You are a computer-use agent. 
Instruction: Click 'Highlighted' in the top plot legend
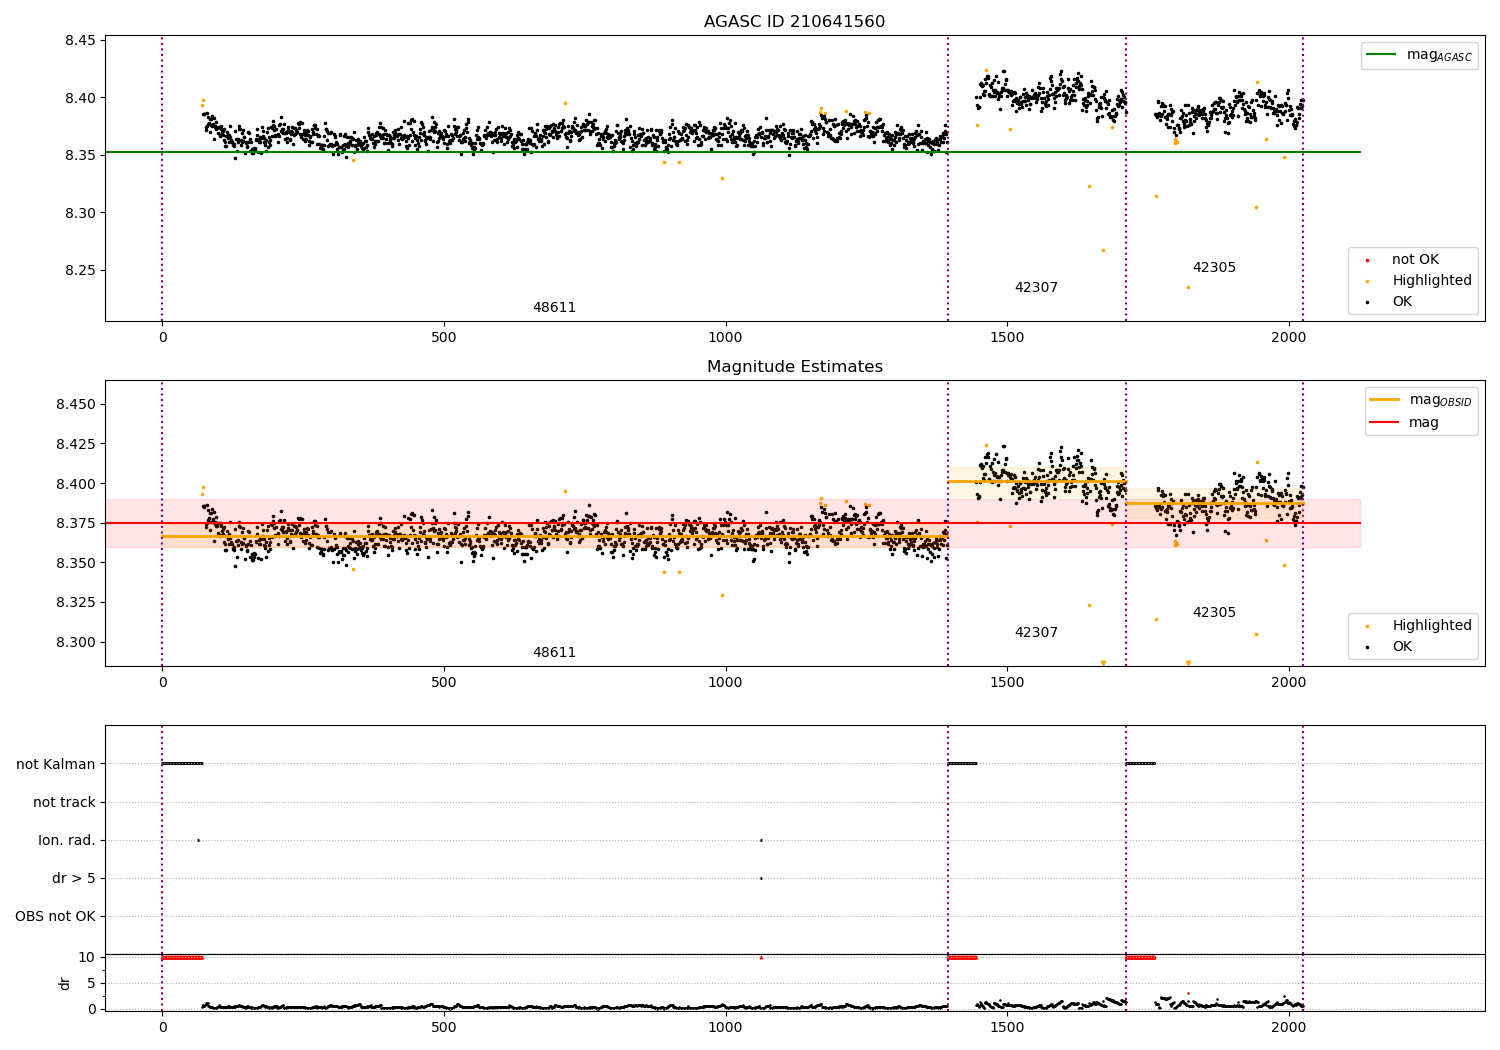click(1431, 280)
